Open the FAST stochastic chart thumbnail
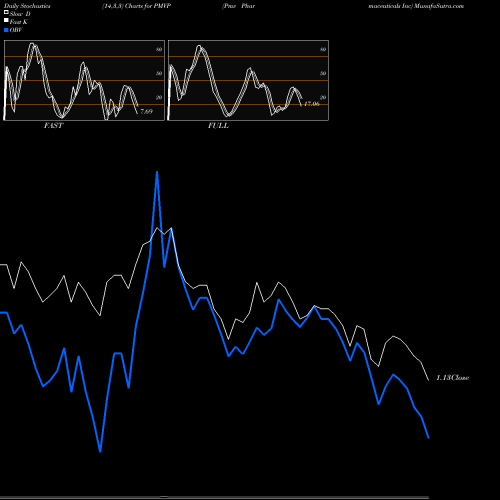 (x=84, y=80)
